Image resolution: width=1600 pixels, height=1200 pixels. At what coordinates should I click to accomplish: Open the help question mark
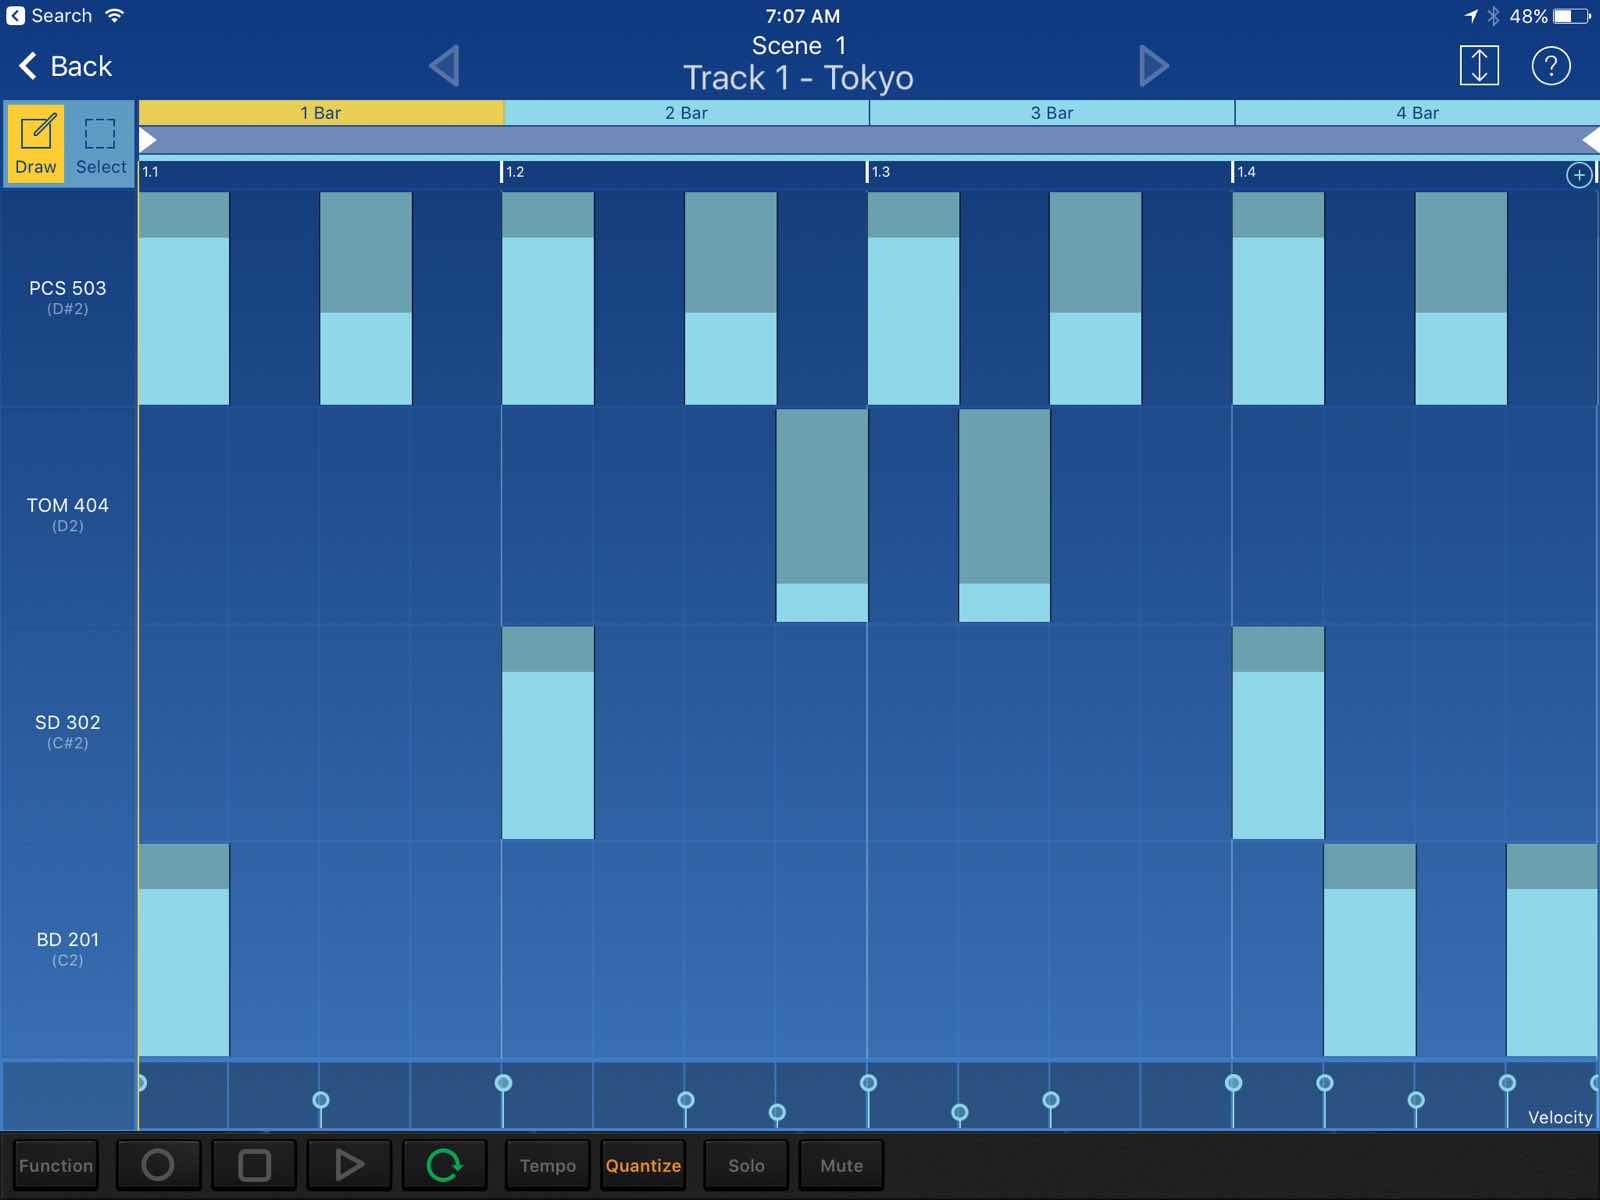(x=1551, y=66)
